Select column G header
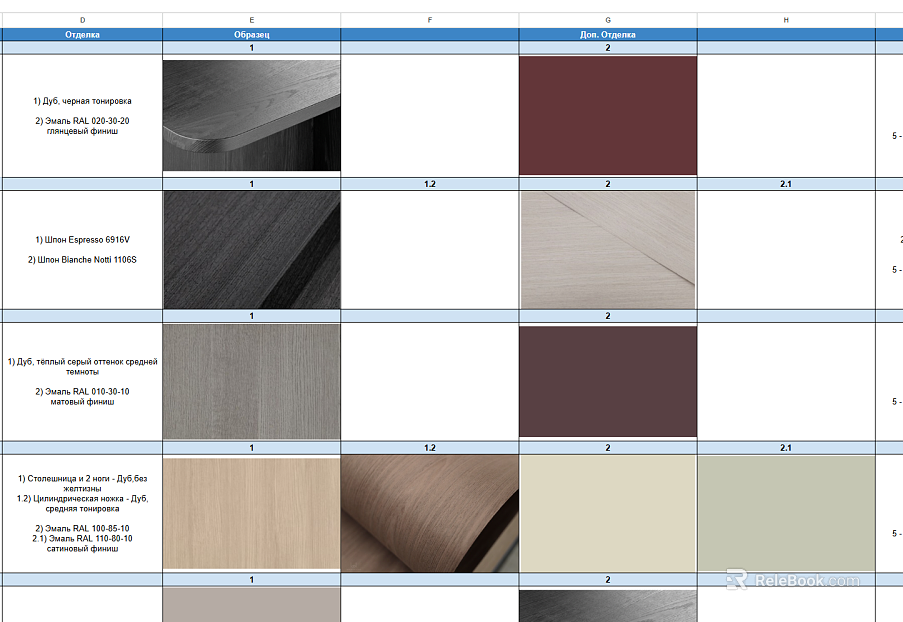 click(608, 20)
